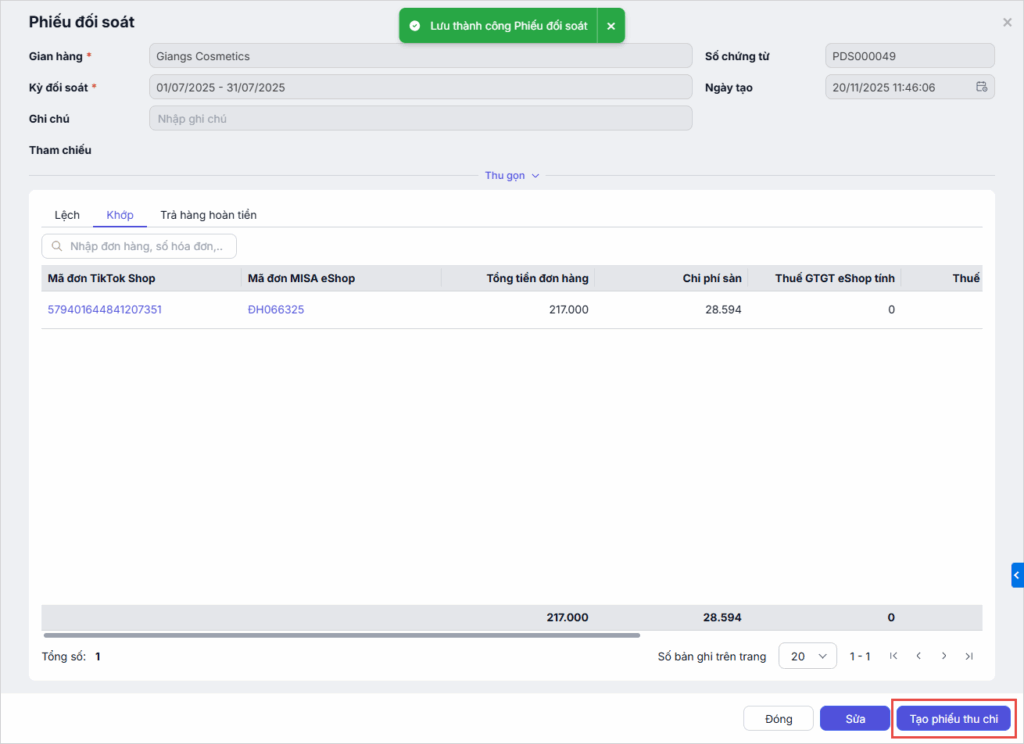The image size is (1024, 744).
Task: Click Tạo phiếu thu chi button
Action: [954, 719]
